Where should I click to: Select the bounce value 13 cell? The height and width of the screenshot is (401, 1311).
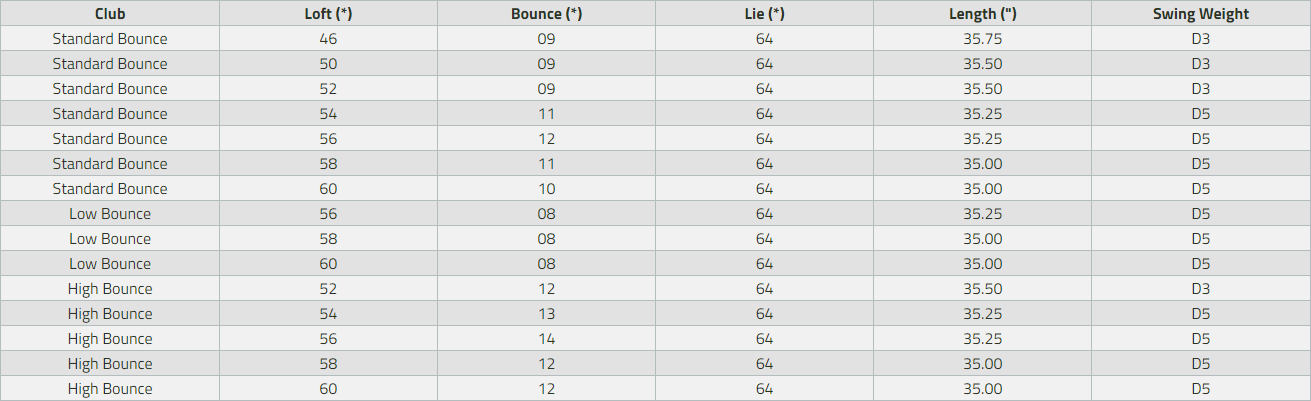(x=546, y=314)
